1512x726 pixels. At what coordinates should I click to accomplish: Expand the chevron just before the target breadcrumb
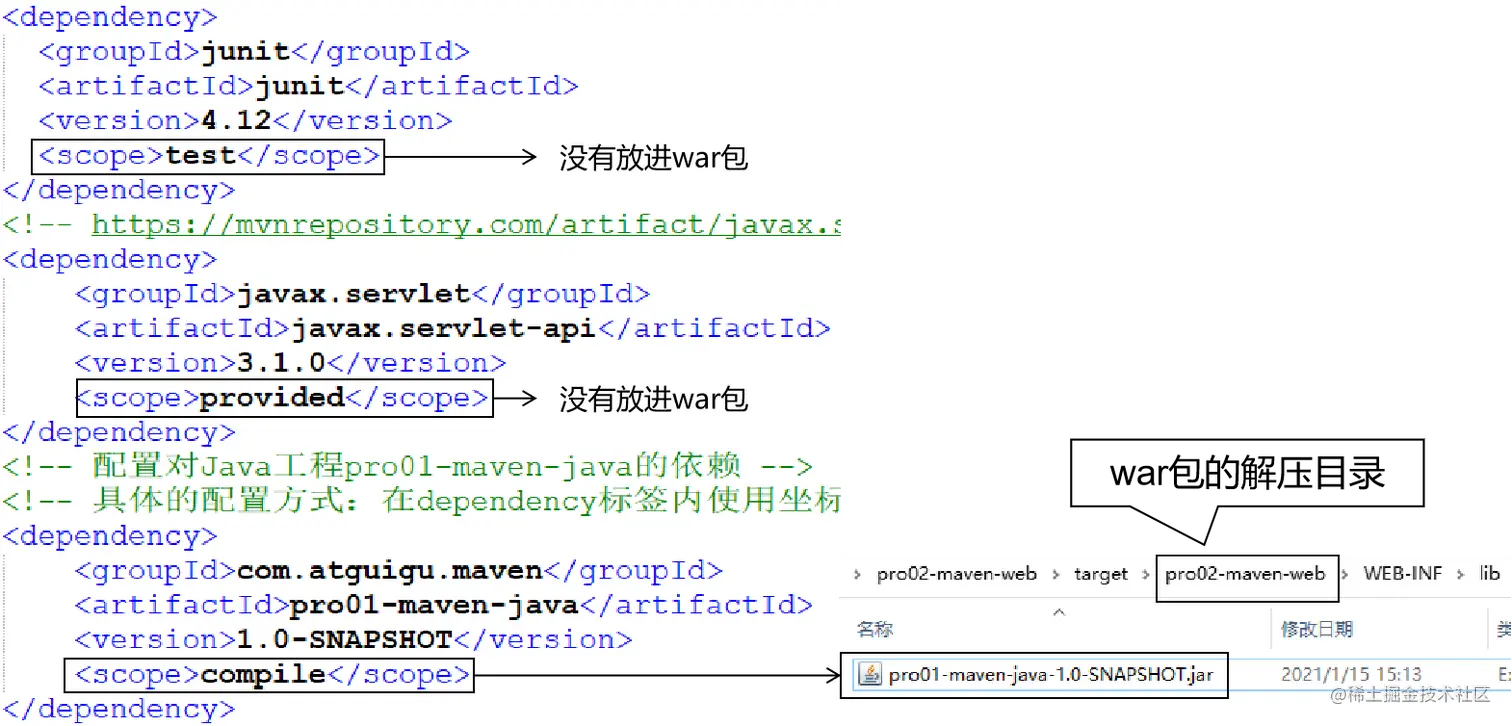[1056, 574]
